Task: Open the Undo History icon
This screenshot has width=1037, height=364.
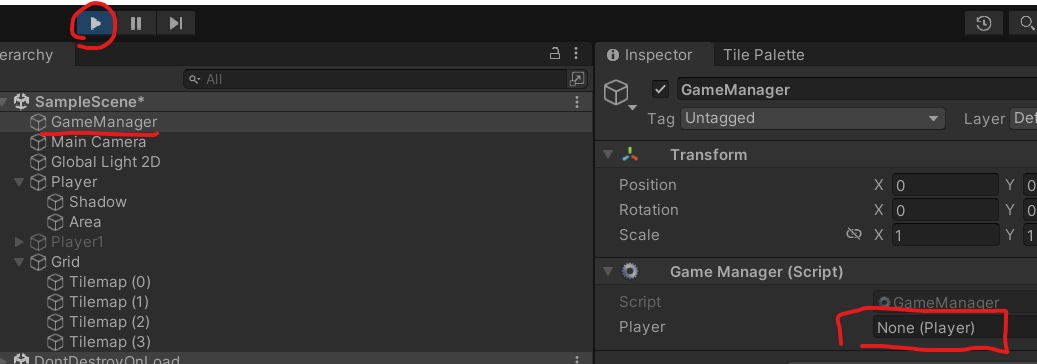Action: click(x=984, y=24)
